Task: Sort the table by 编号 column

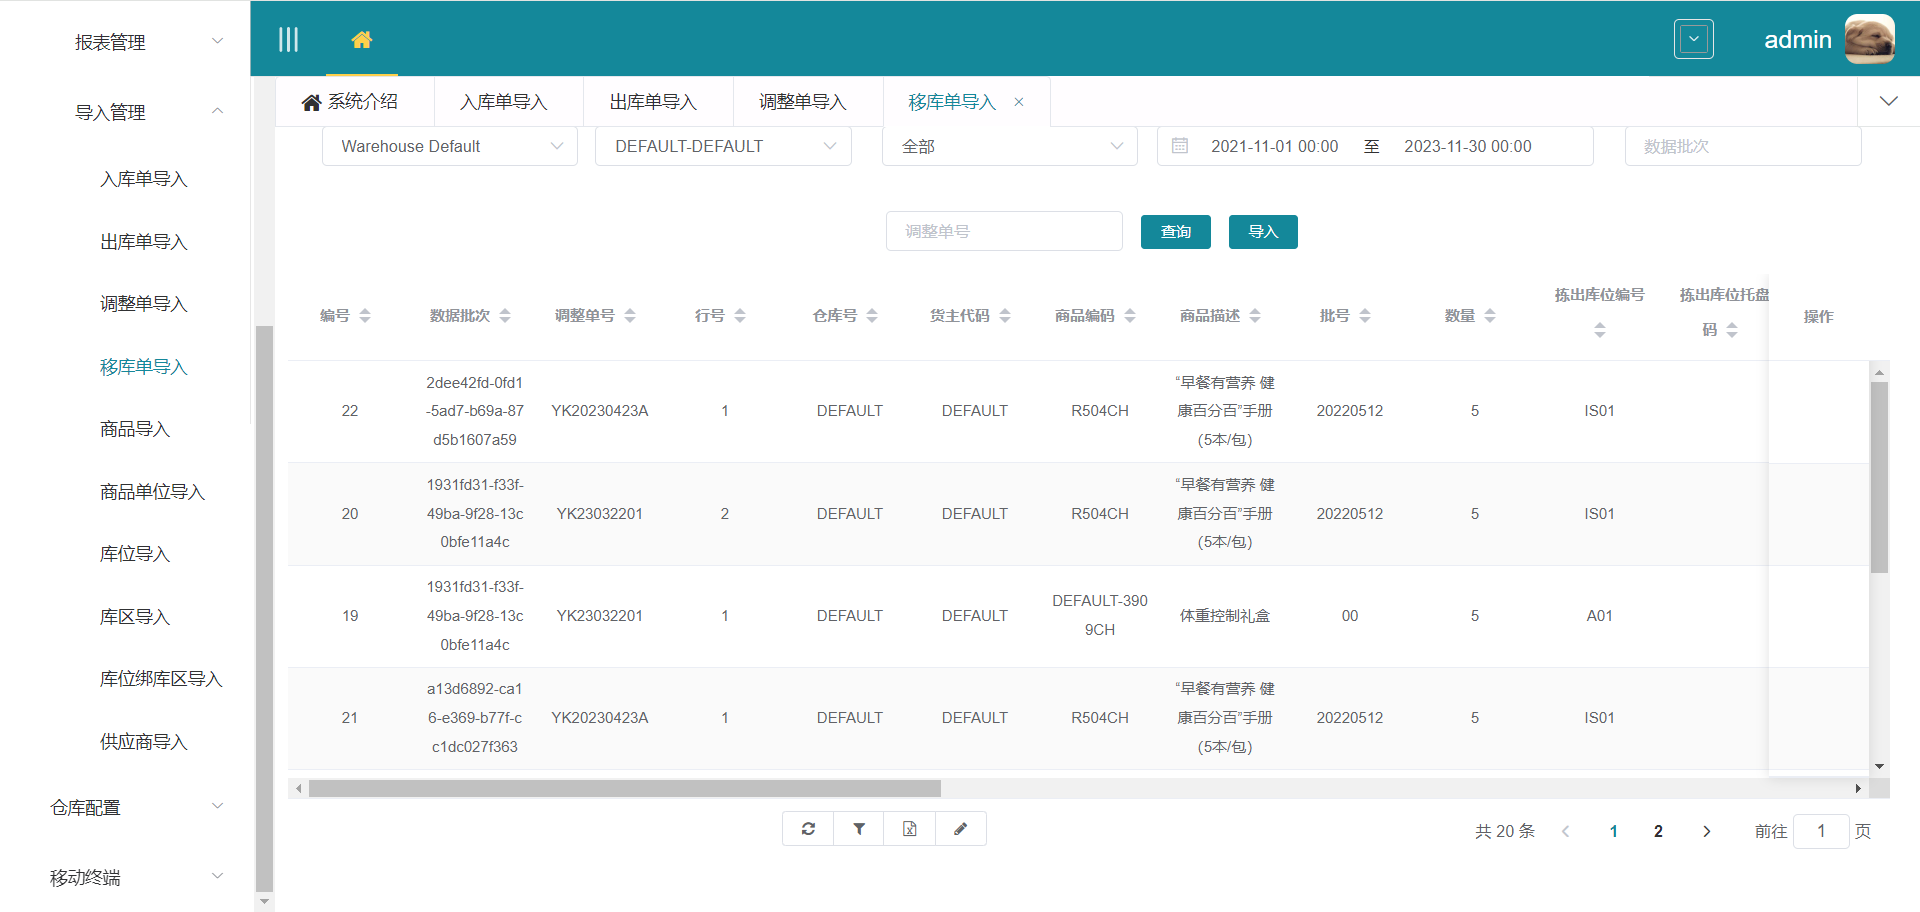Action: click(365, 316)
